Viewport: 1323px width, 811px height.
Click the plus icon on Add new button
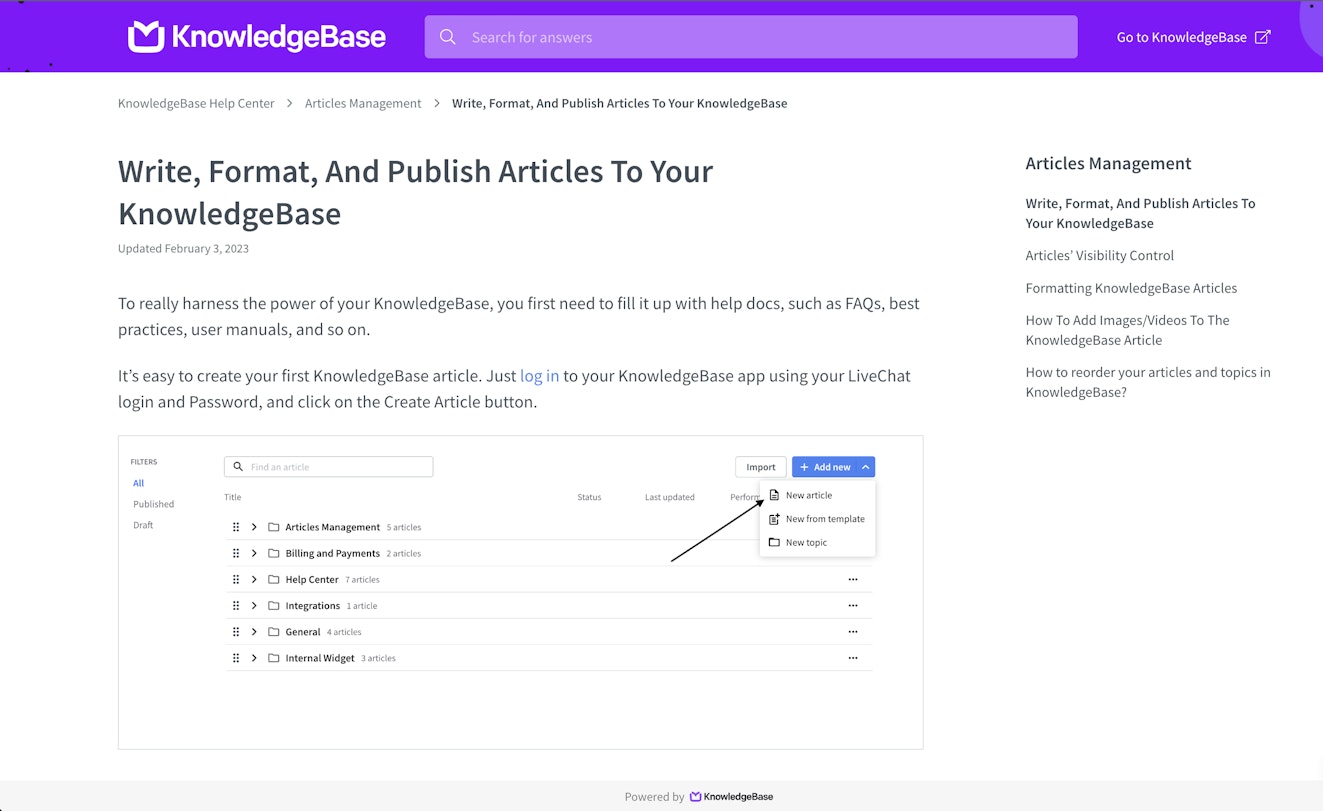[804, 467]
